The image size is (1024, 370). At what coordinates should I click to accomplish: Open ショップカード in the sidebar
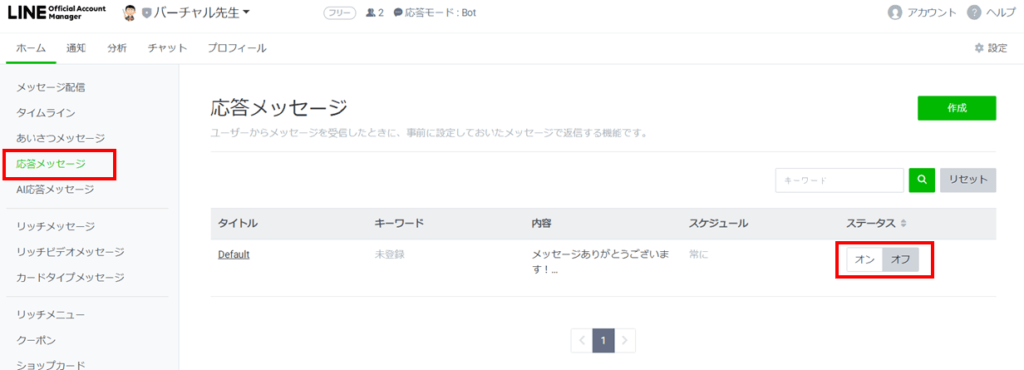tap(50, 365)
